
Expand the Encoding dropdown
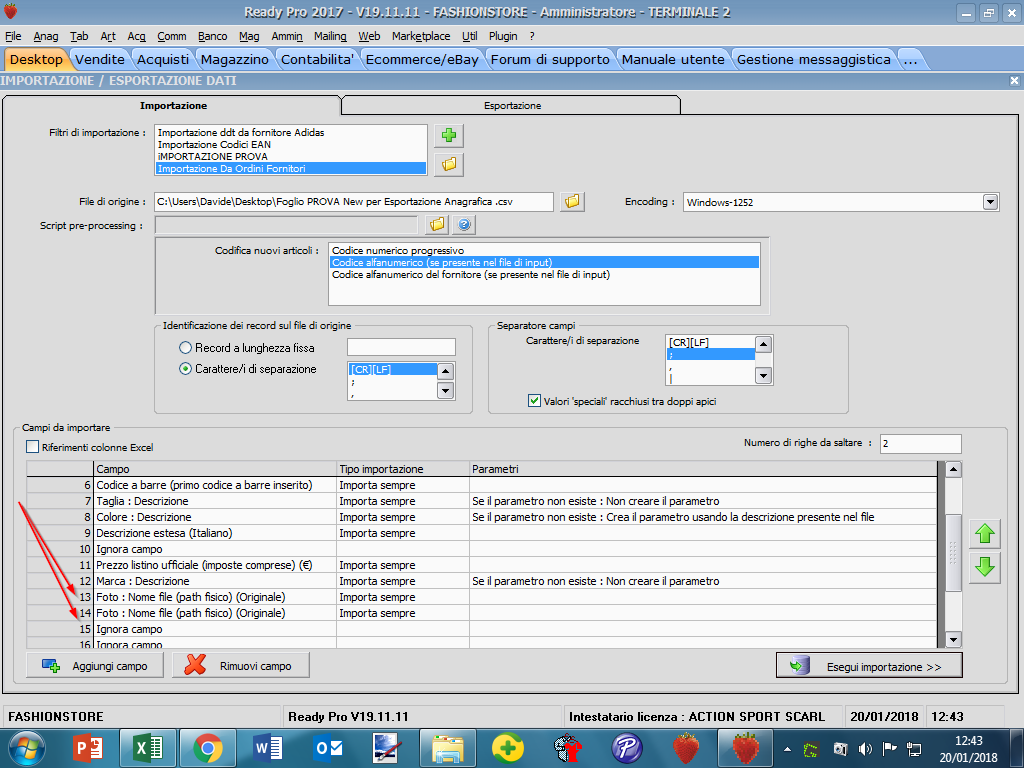coord(990,202)
